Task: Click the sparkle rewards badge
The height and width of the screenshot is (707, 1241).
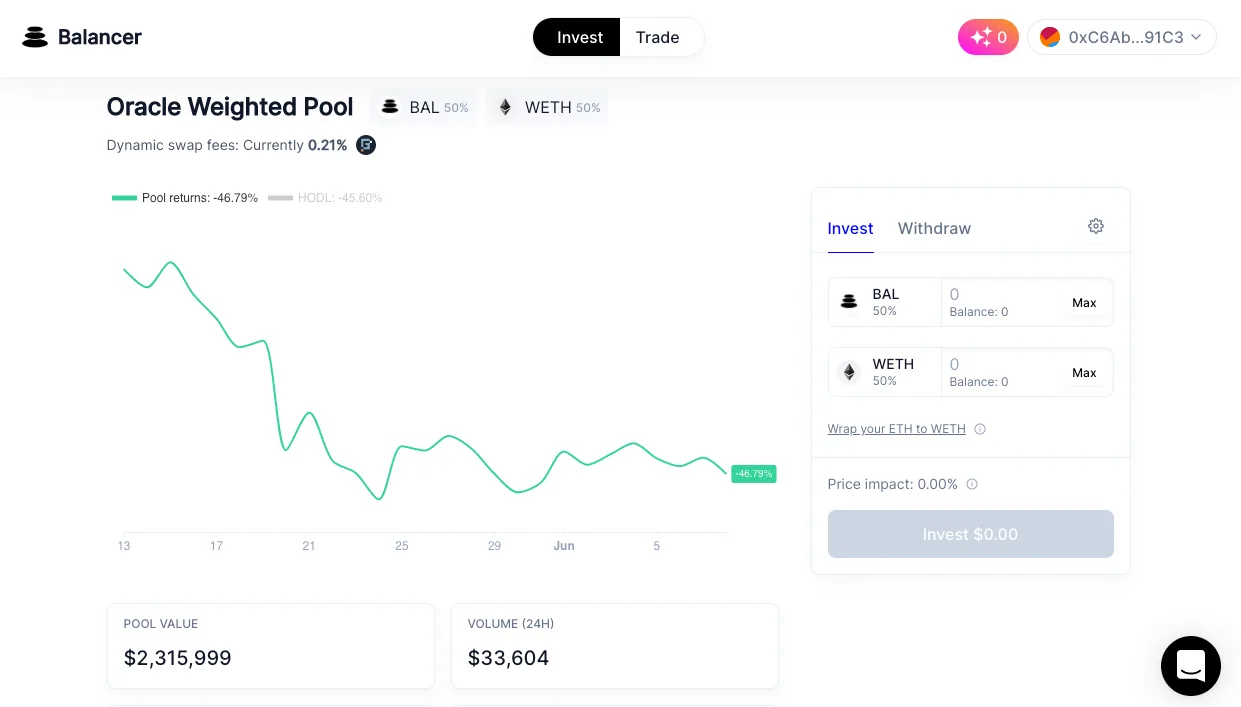Action: point(988,37)
